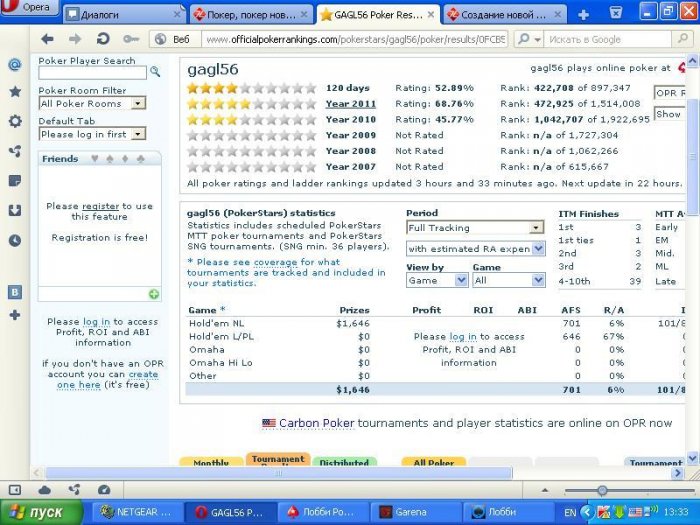Viewport: 700px width, 525px height.
Task: Open the search engine selector dropdown
Action: (x=529, y=39)
